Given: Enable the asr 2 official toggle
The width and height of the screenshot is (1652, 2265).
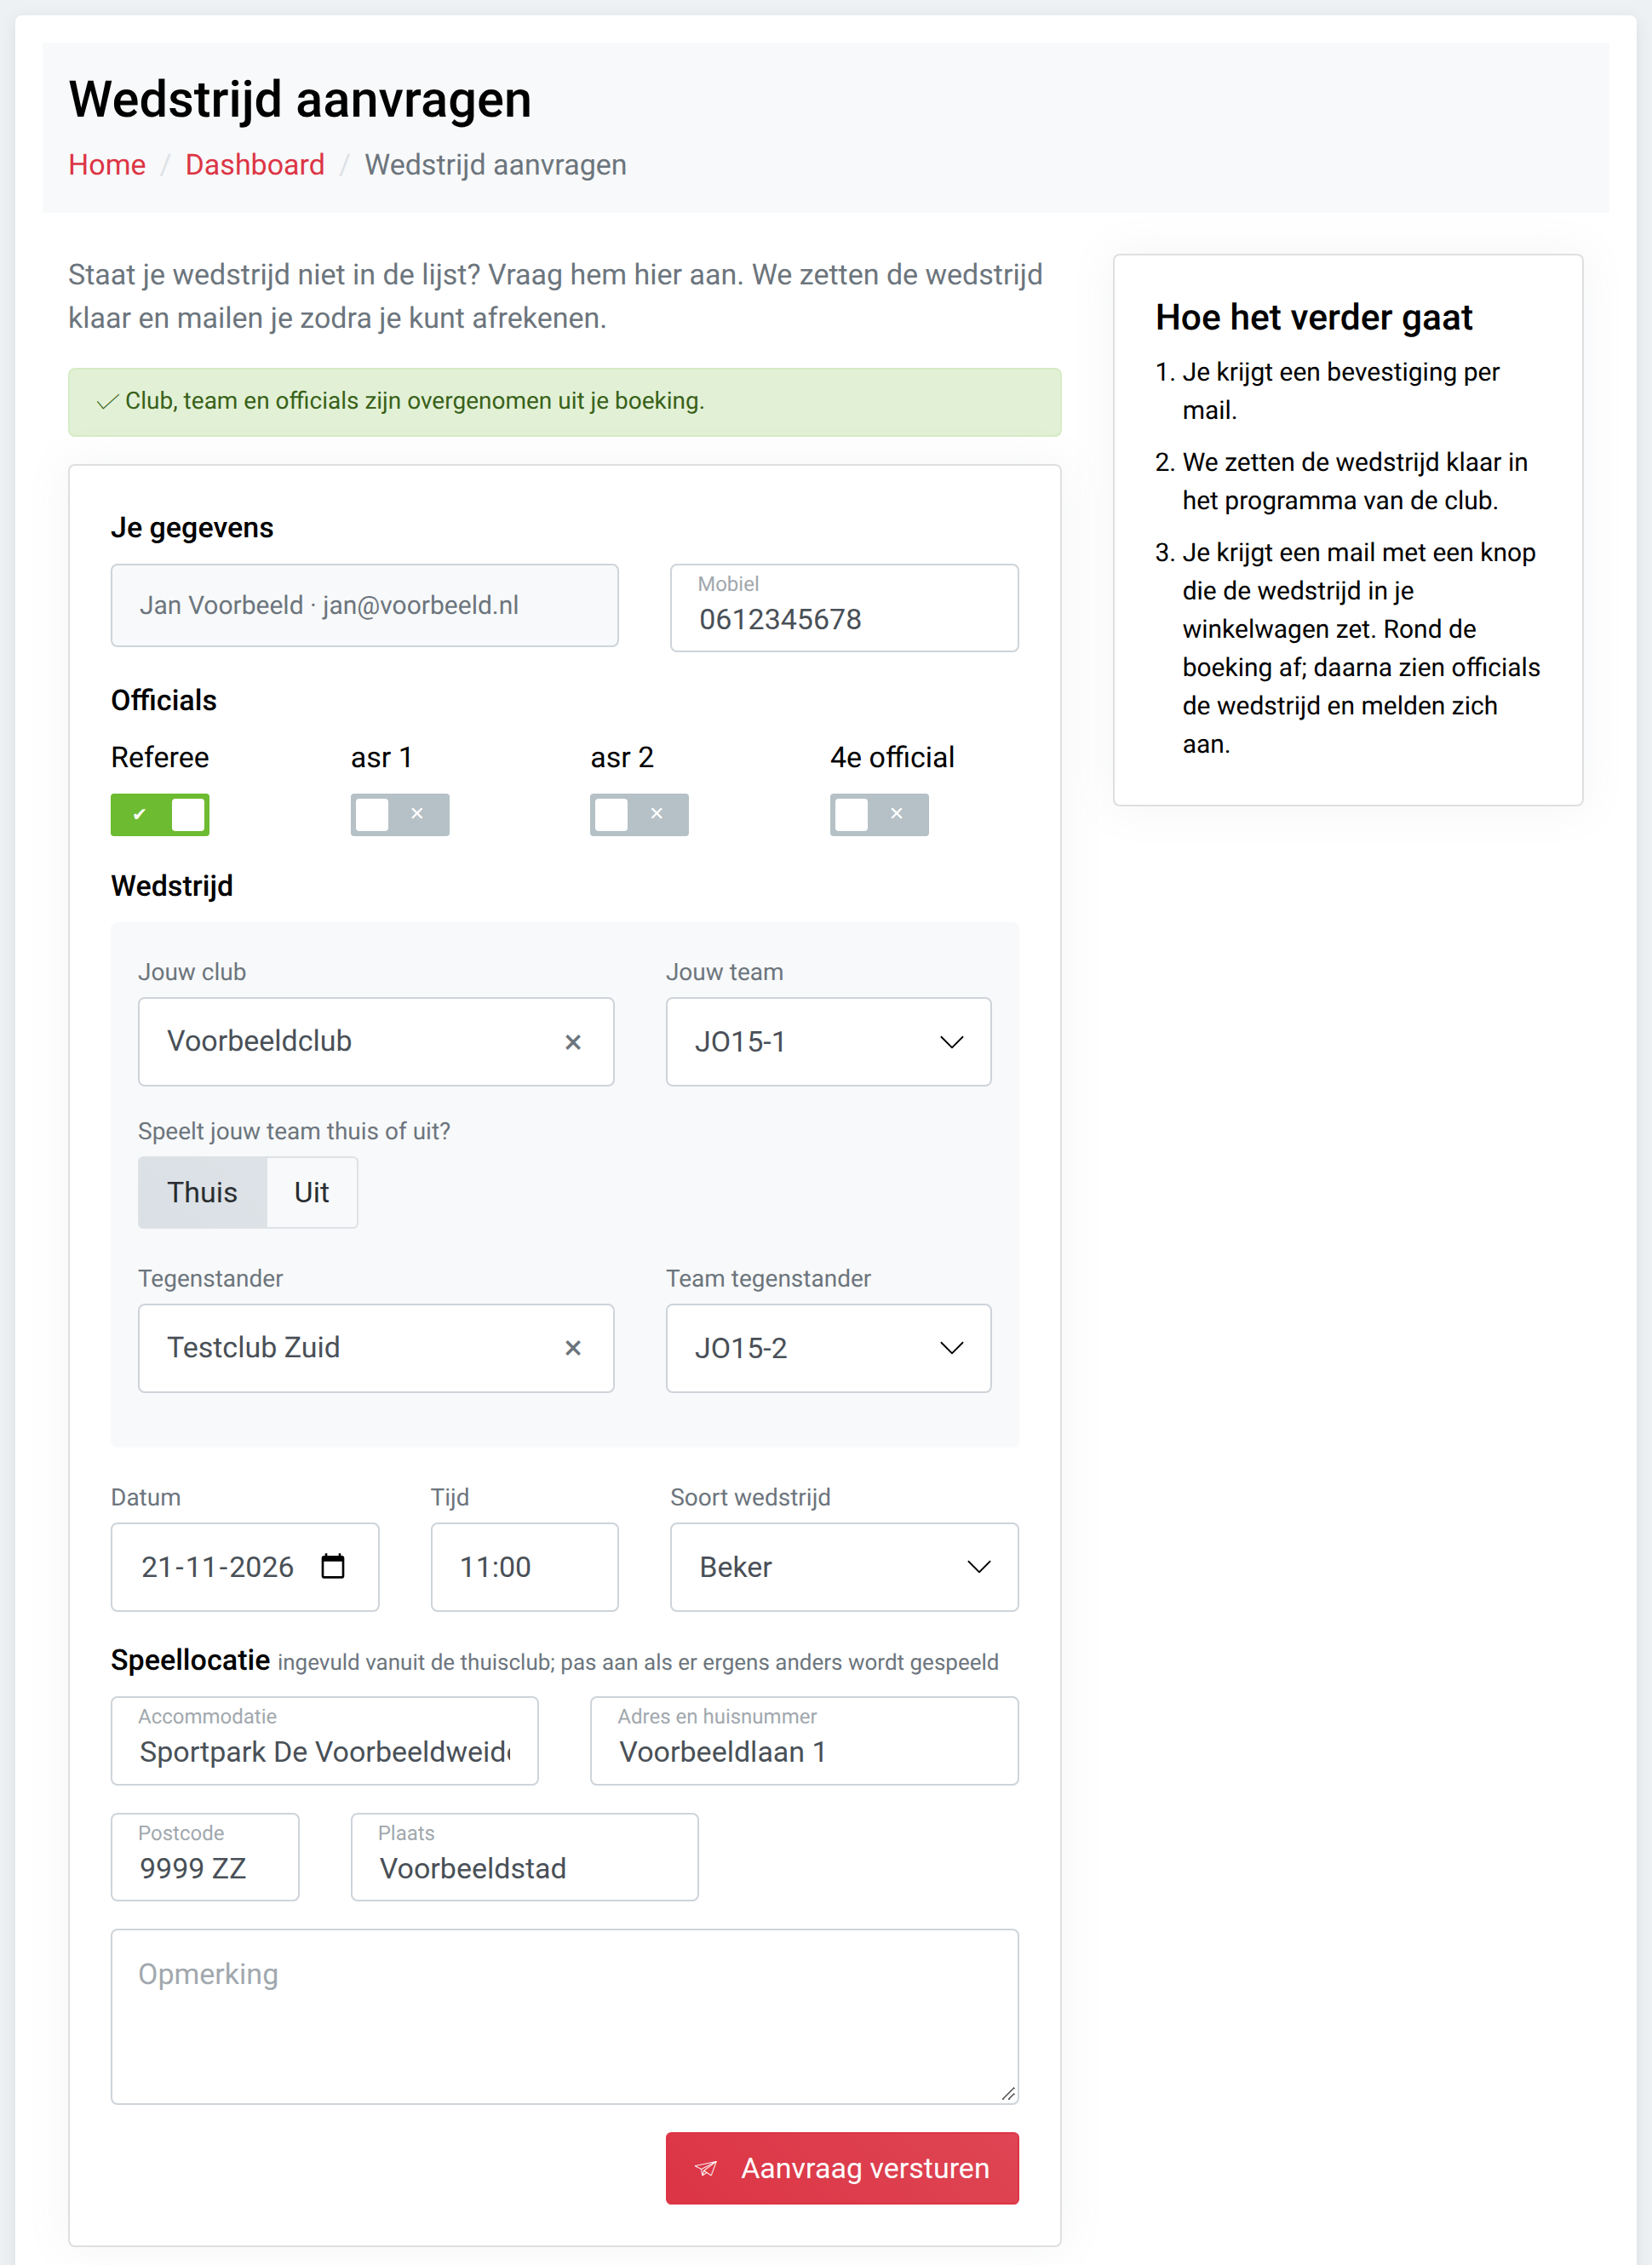Looking at the screenshot, I should (x=639, y=814).
